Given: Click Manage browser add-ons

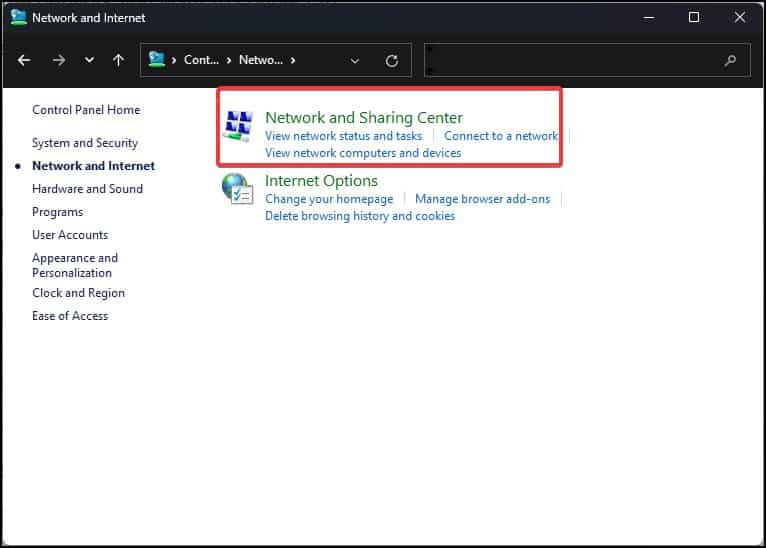Looking at the screenshot, I should click(483, 199).
